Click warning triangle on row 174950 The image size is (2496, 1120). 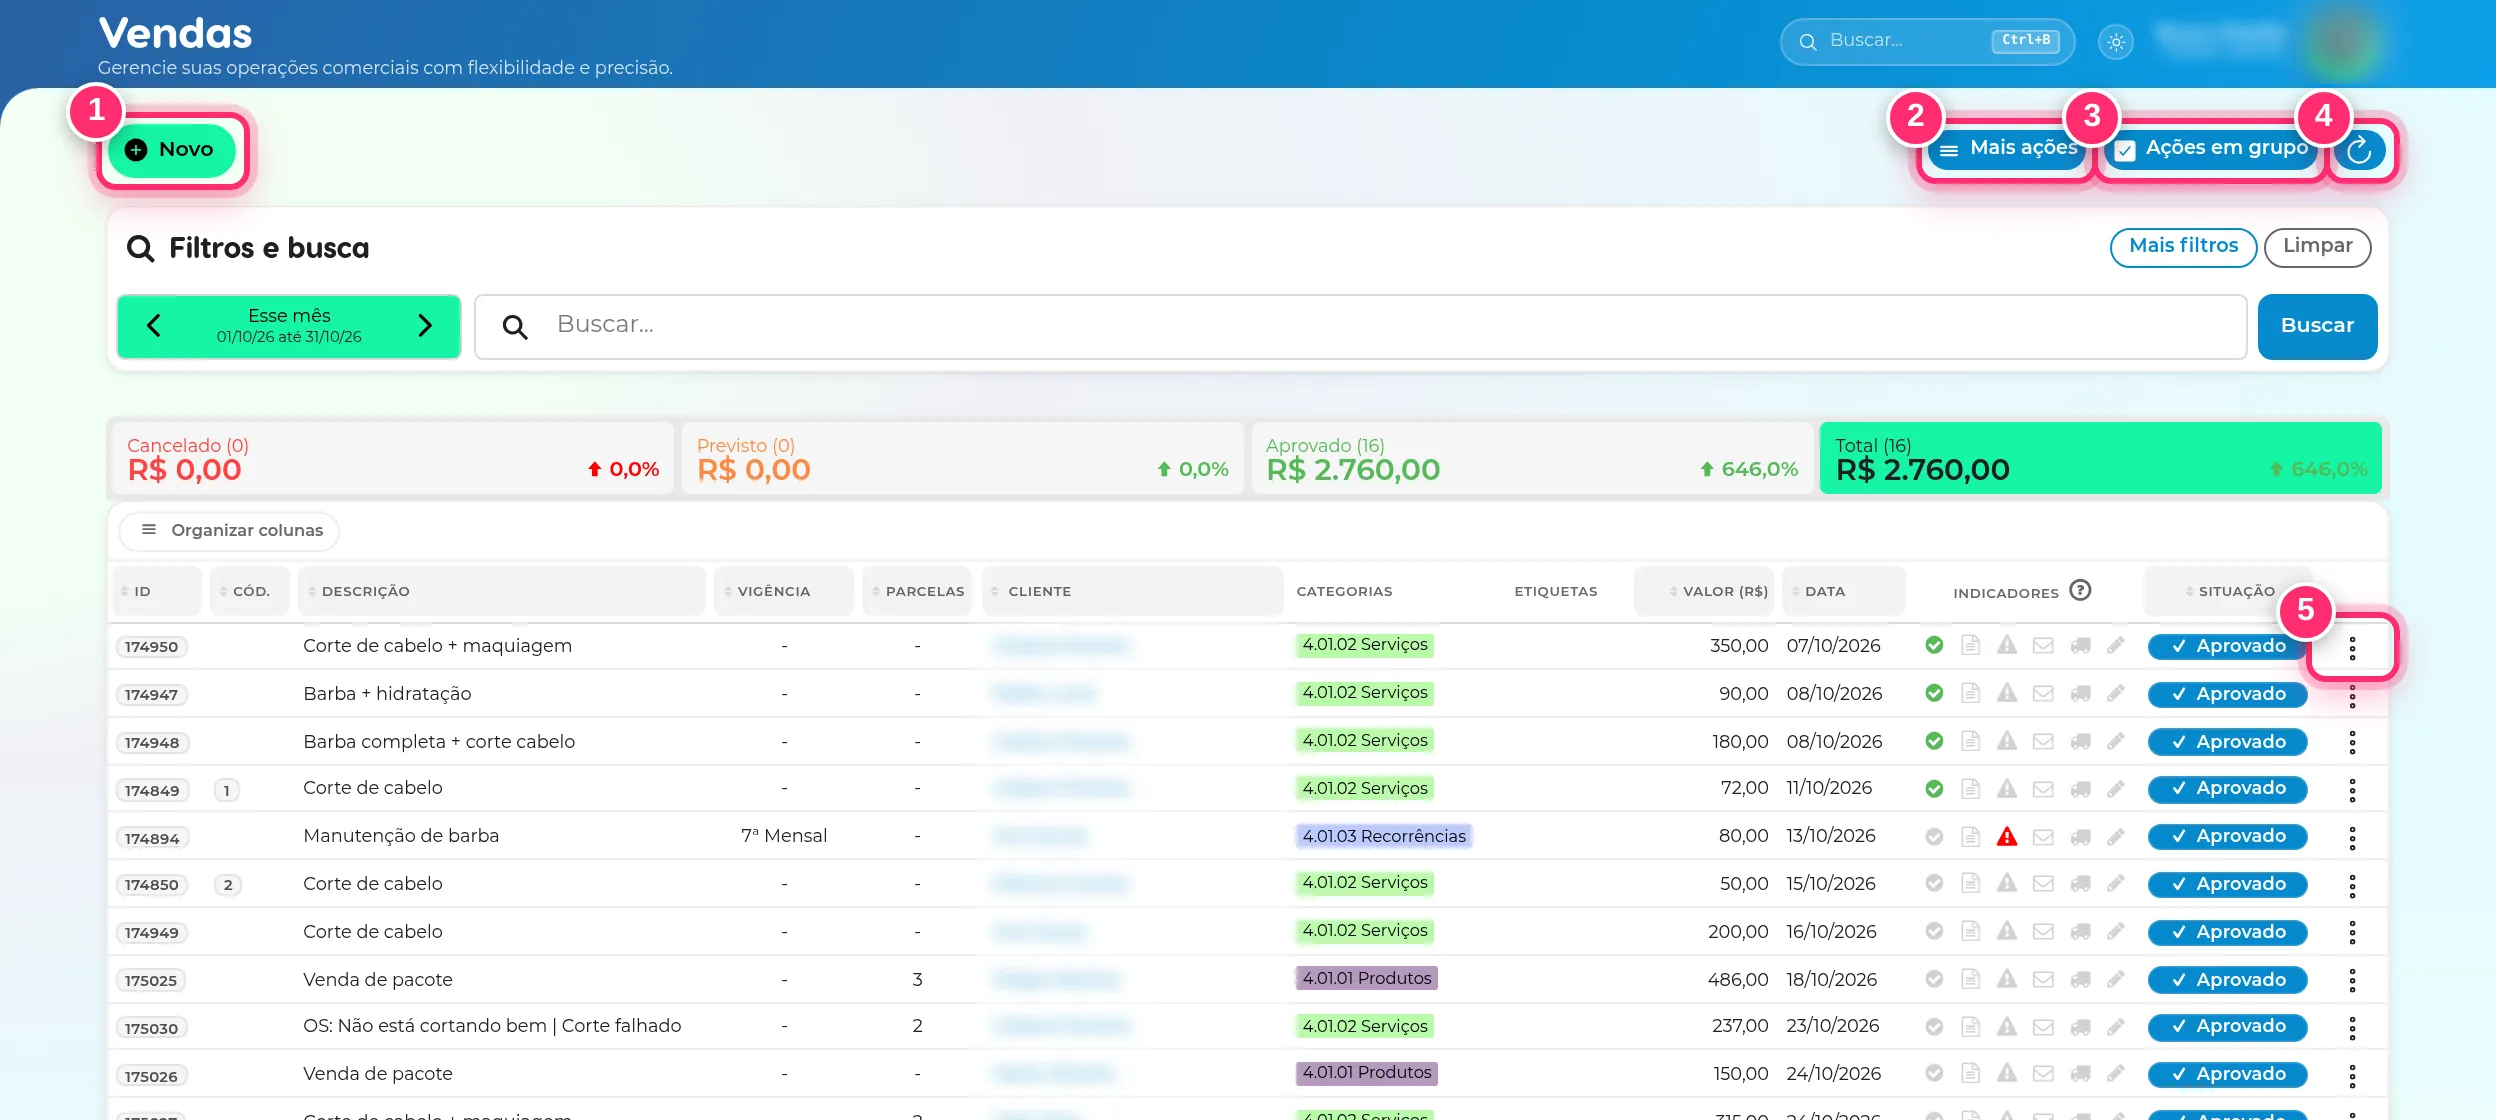[x=2007, y=646]
